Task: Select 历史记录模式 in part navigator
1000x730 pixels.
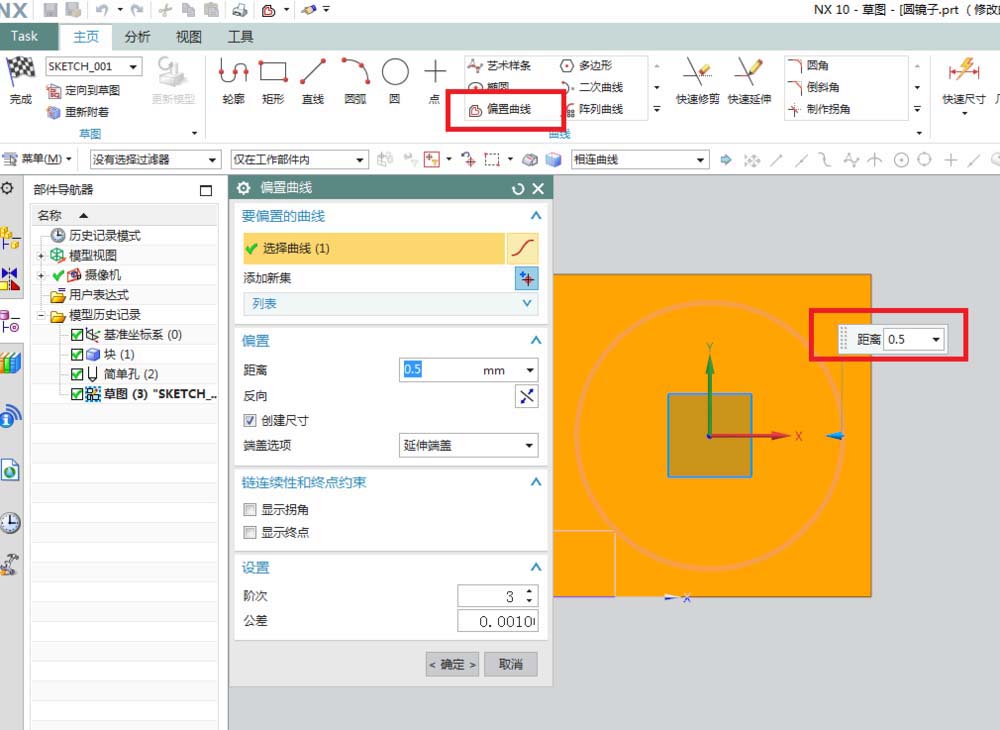Action: point(104,236)
